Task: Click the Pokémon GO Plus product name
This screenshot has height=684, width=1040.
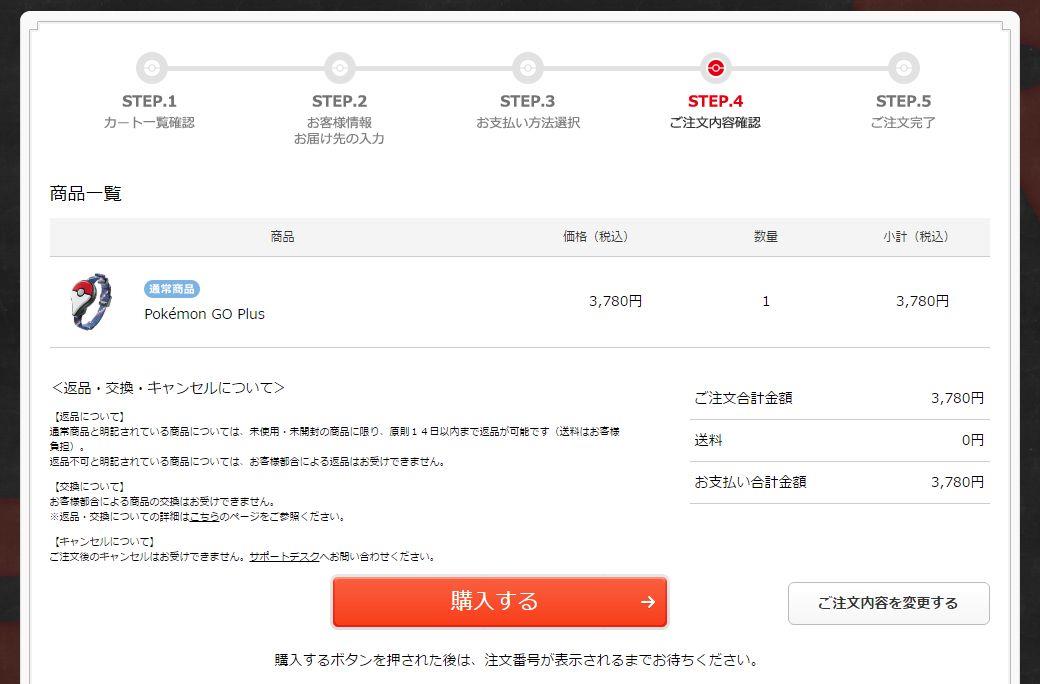Action: (204, 314)
